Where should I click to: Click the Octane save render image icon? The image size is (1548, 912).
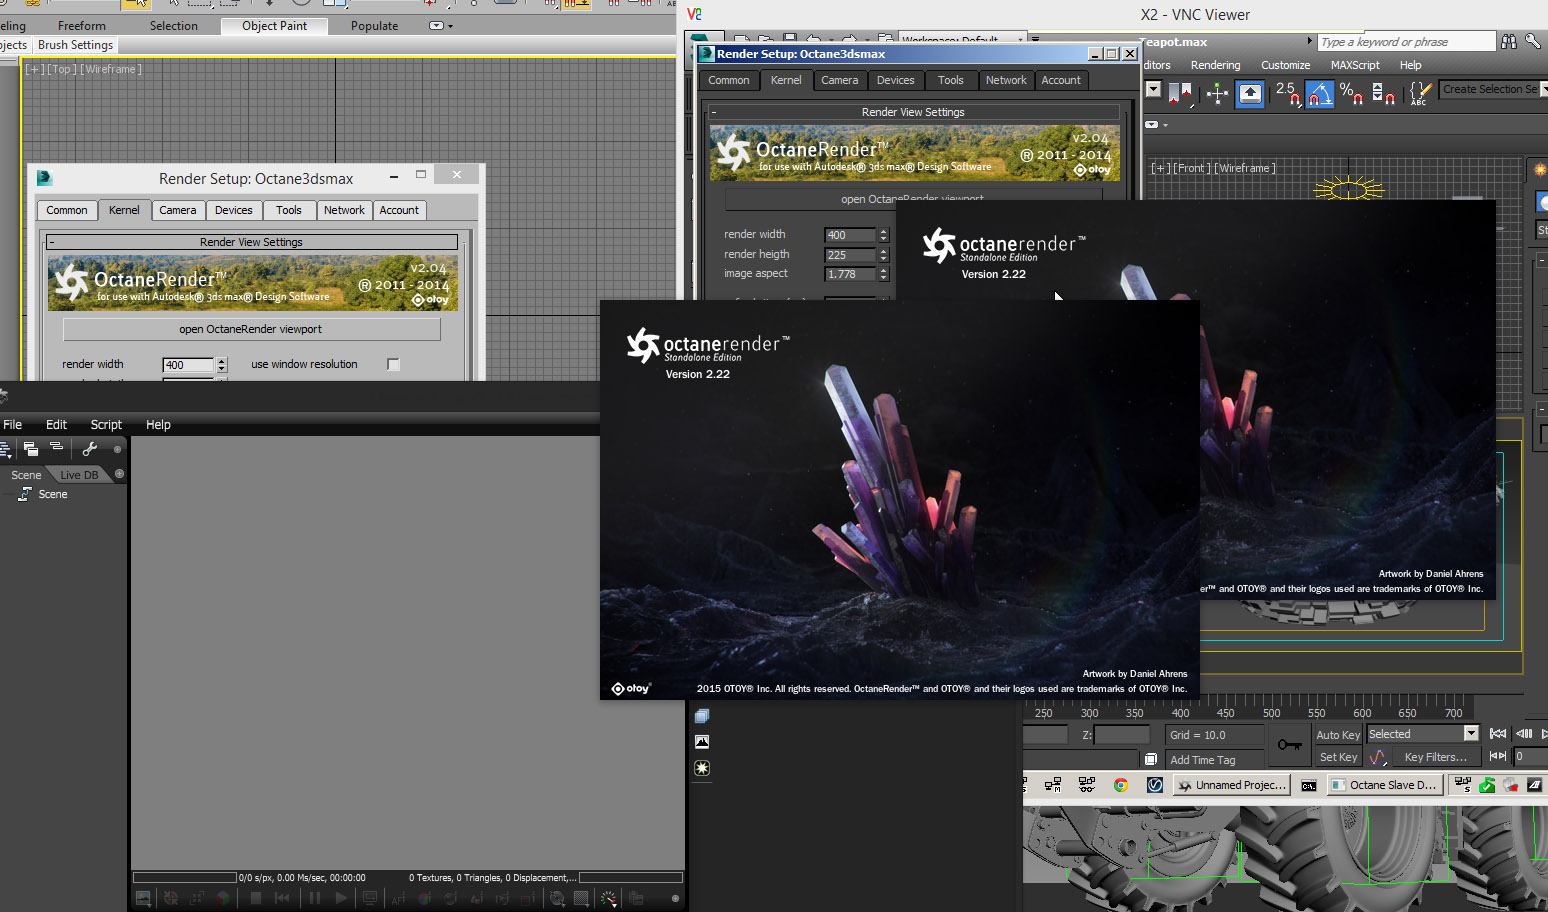(x=143, y=898)
